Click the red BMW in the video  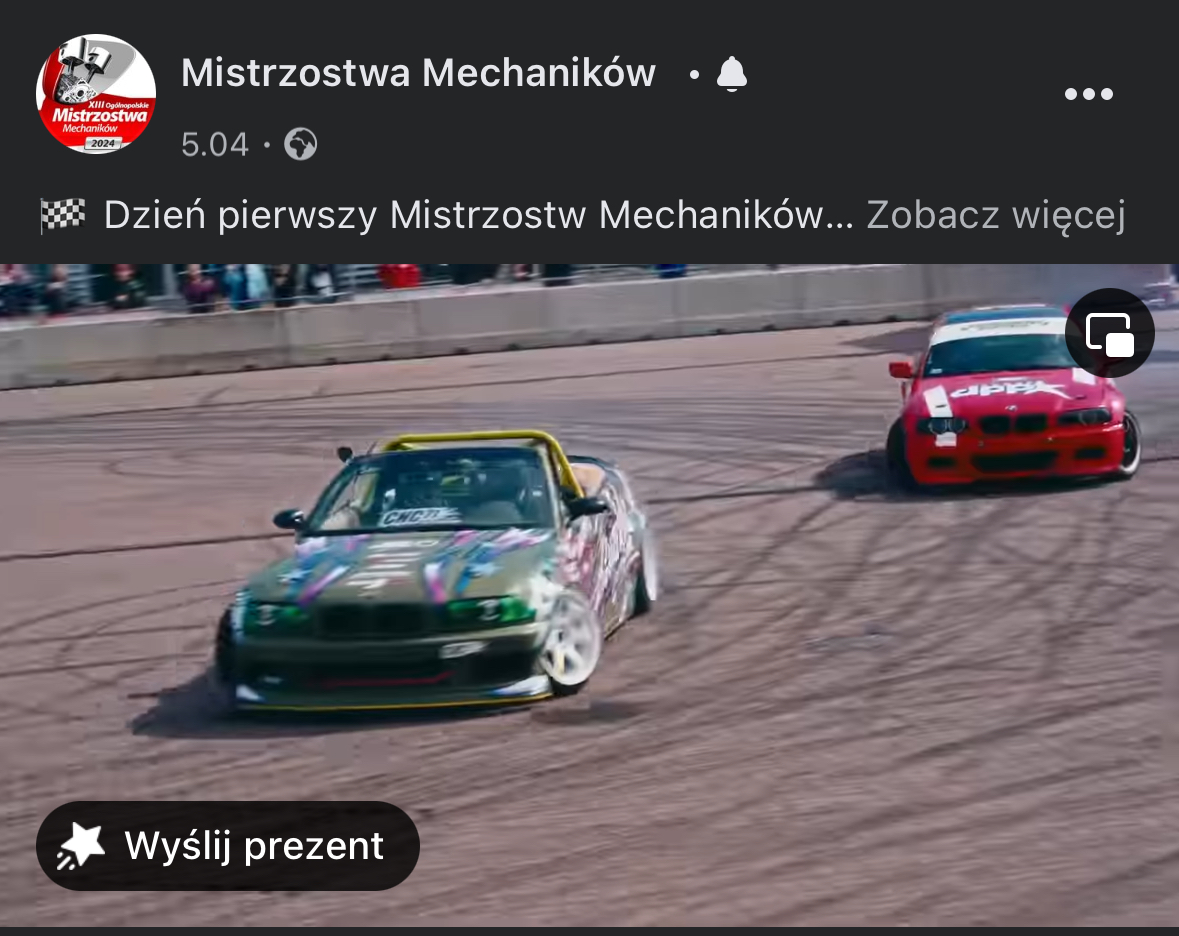click(x=1013, y=398)
